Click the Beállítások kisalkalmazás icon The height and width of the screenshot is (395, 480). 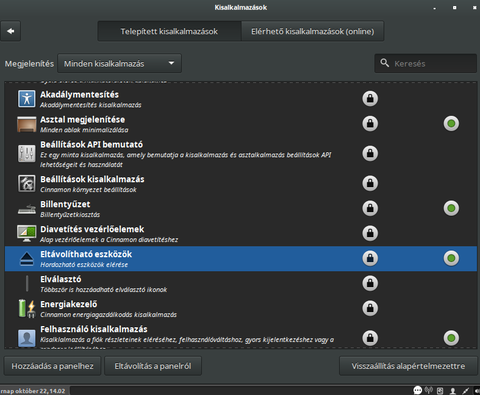click(27, 183)
